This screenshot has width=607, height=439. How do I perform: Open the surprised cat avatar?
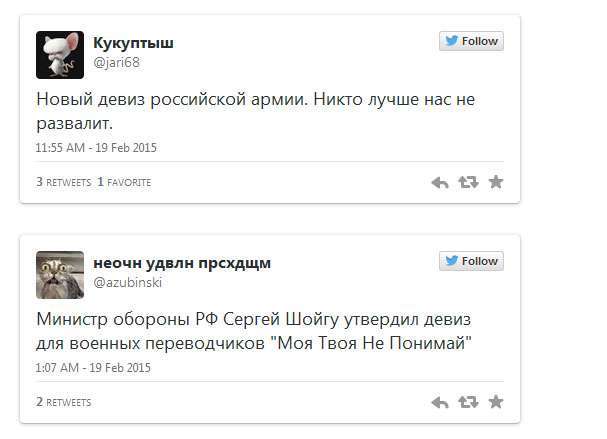[60, 275]
